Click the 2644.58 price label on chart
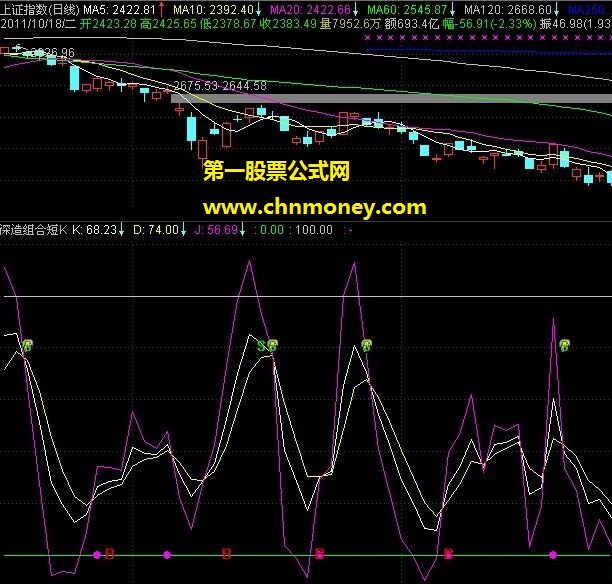 point(245,85)
